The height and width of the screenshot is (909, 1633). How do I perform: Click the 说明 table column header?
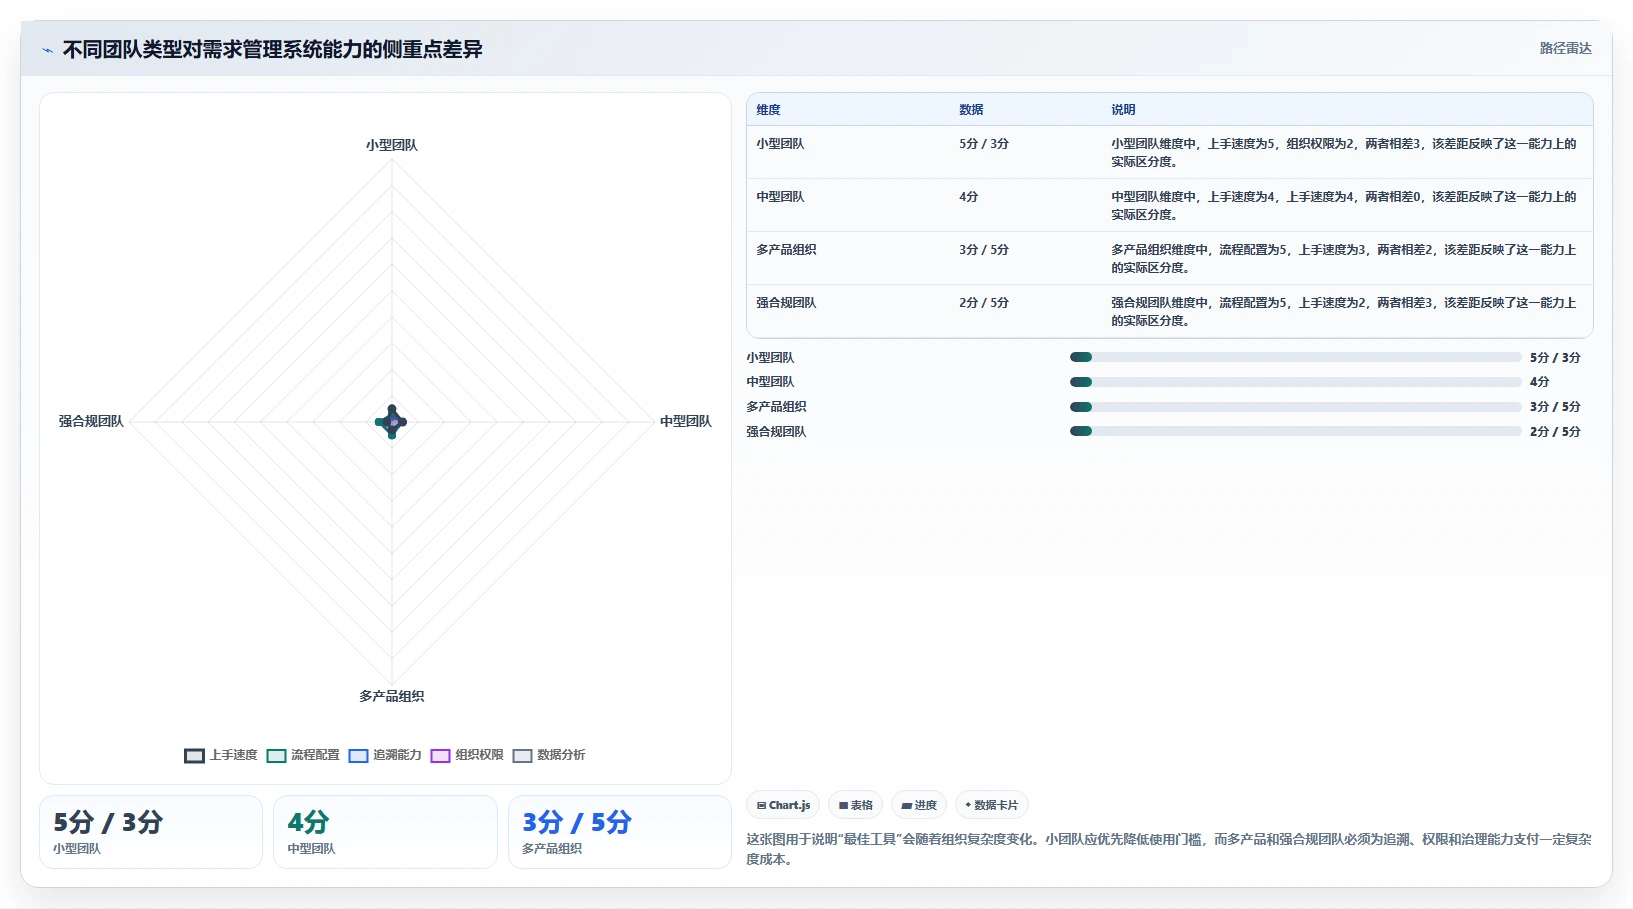1123,110
